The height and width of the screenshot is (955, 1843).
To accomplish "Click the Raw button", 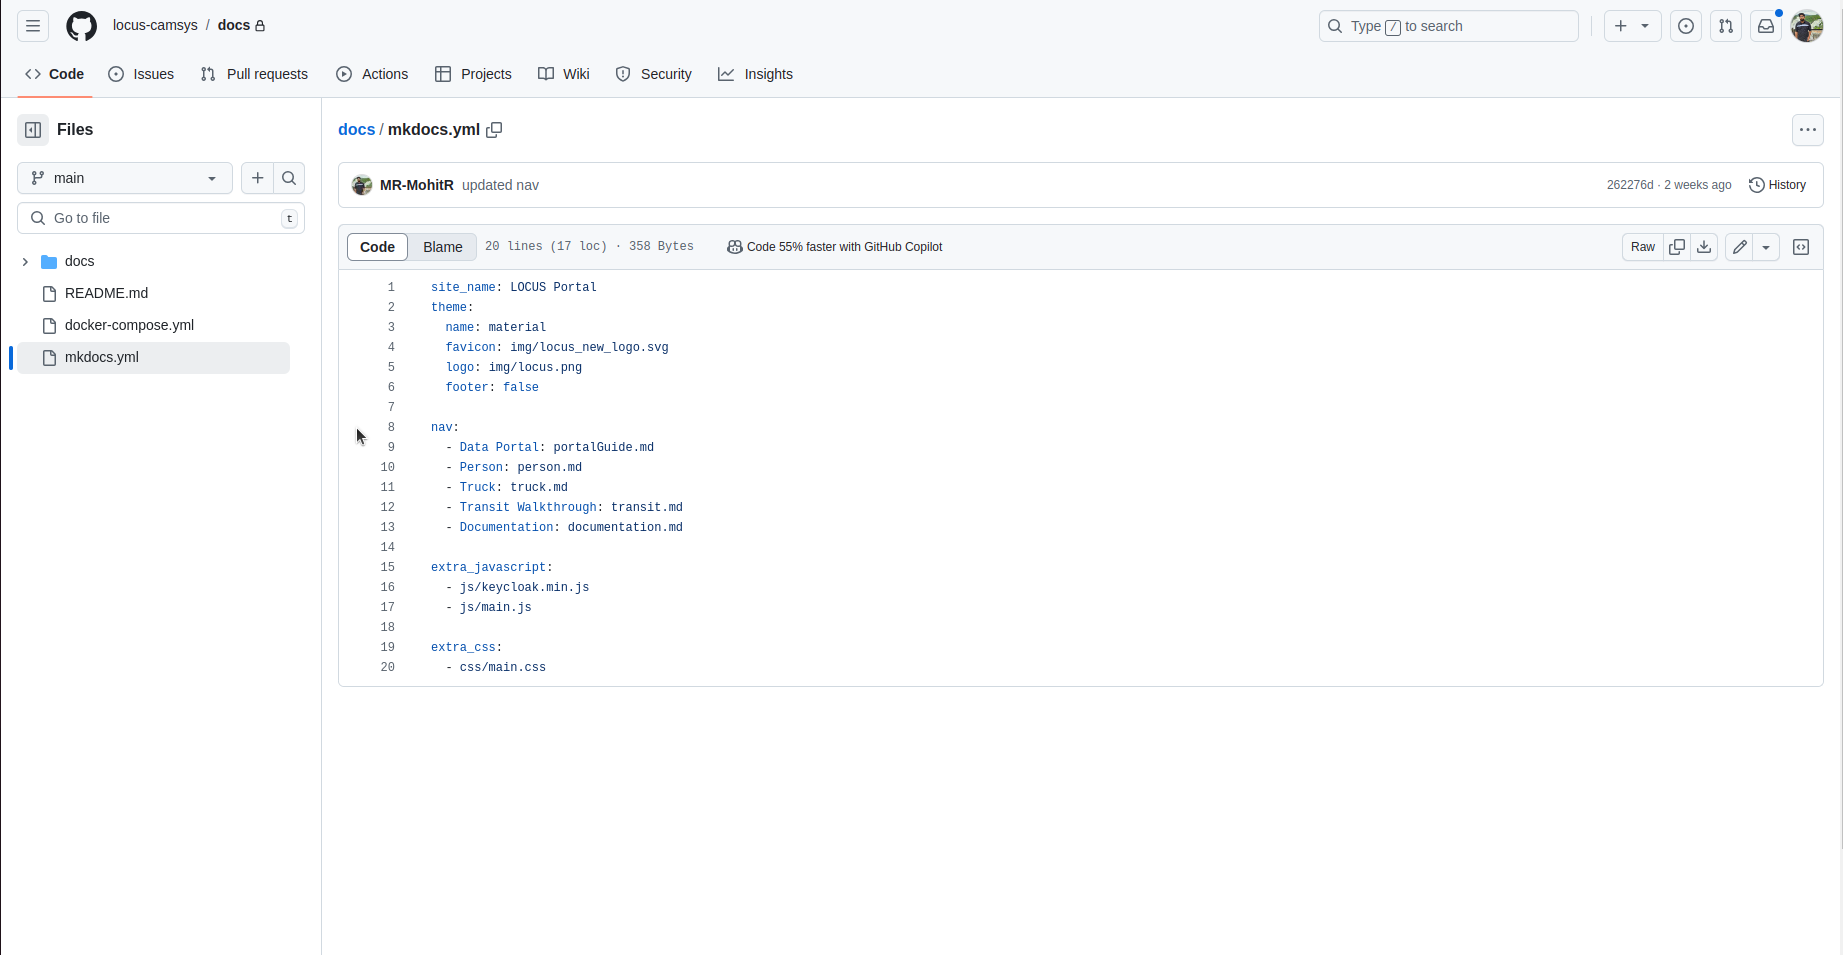I will click(x=1642, y=247).
